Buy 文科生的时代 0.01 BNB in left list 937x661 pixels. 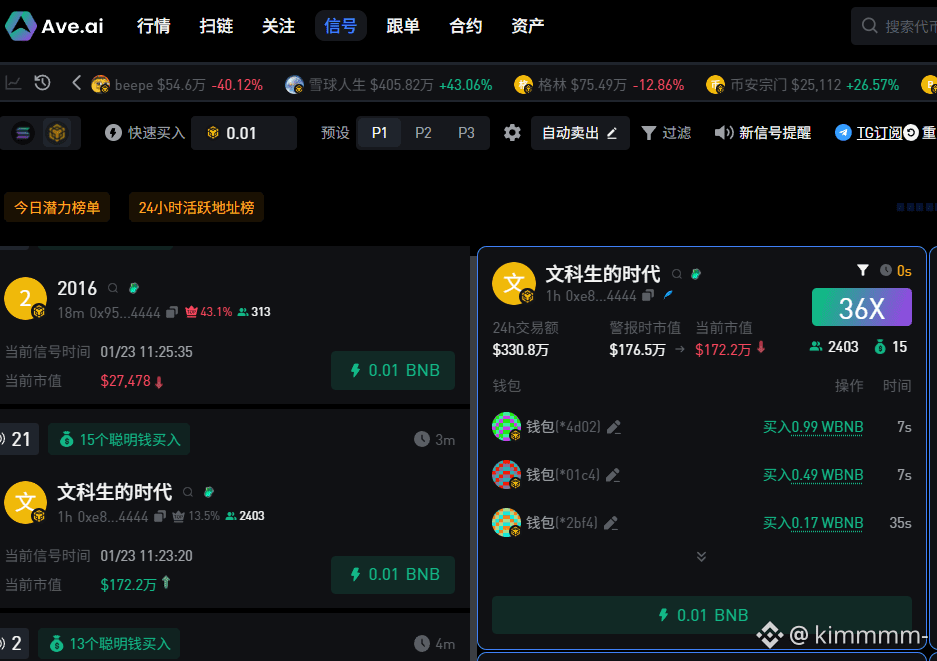pyautogui.click(x=393, y=575)
